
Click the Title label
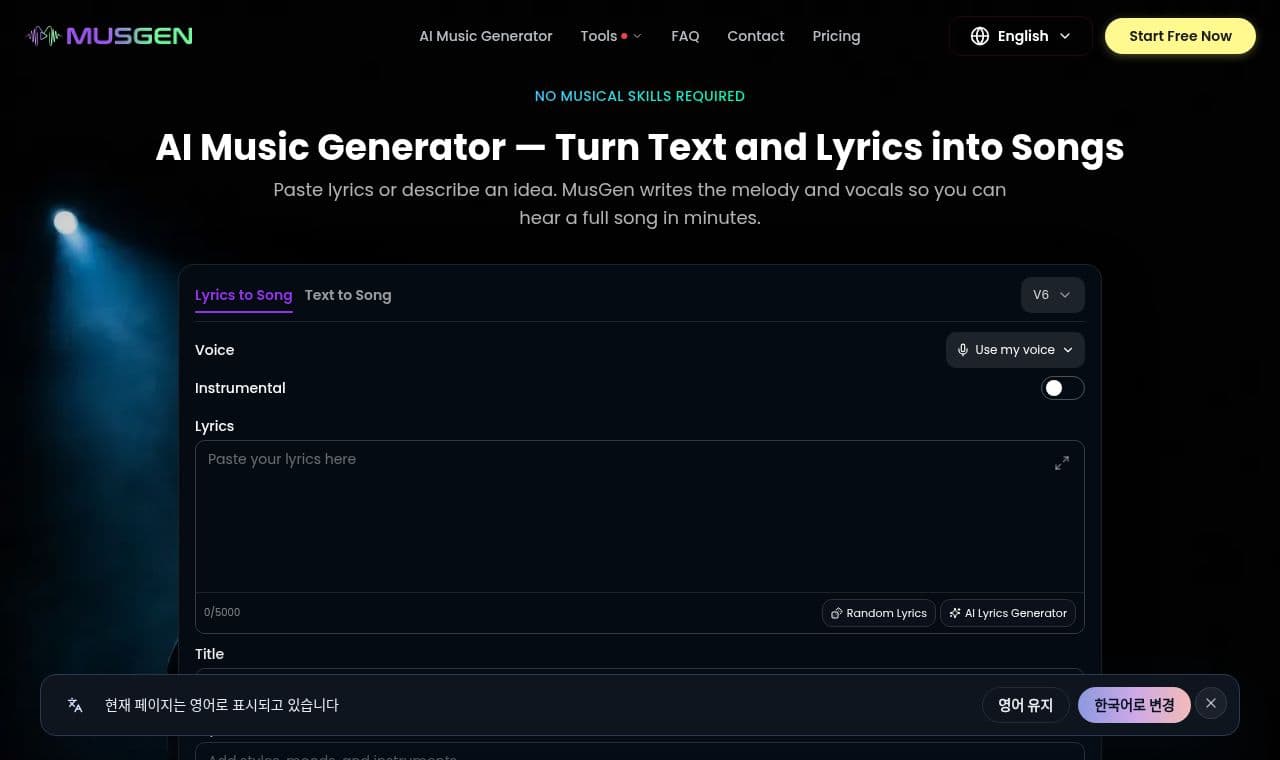[x=210, y=654]
